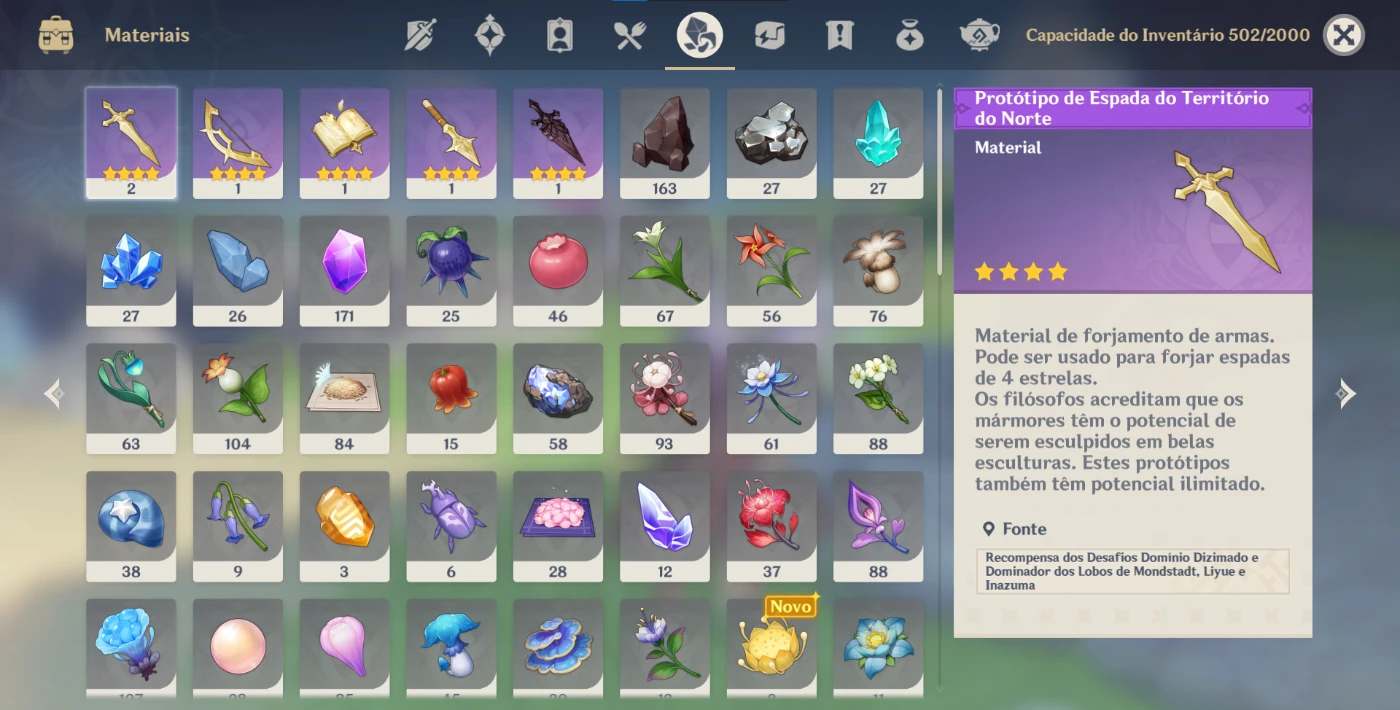Screen dimensions: 1400x710
Task: Click the Fonte source description box
Action: coord(1133,571)
